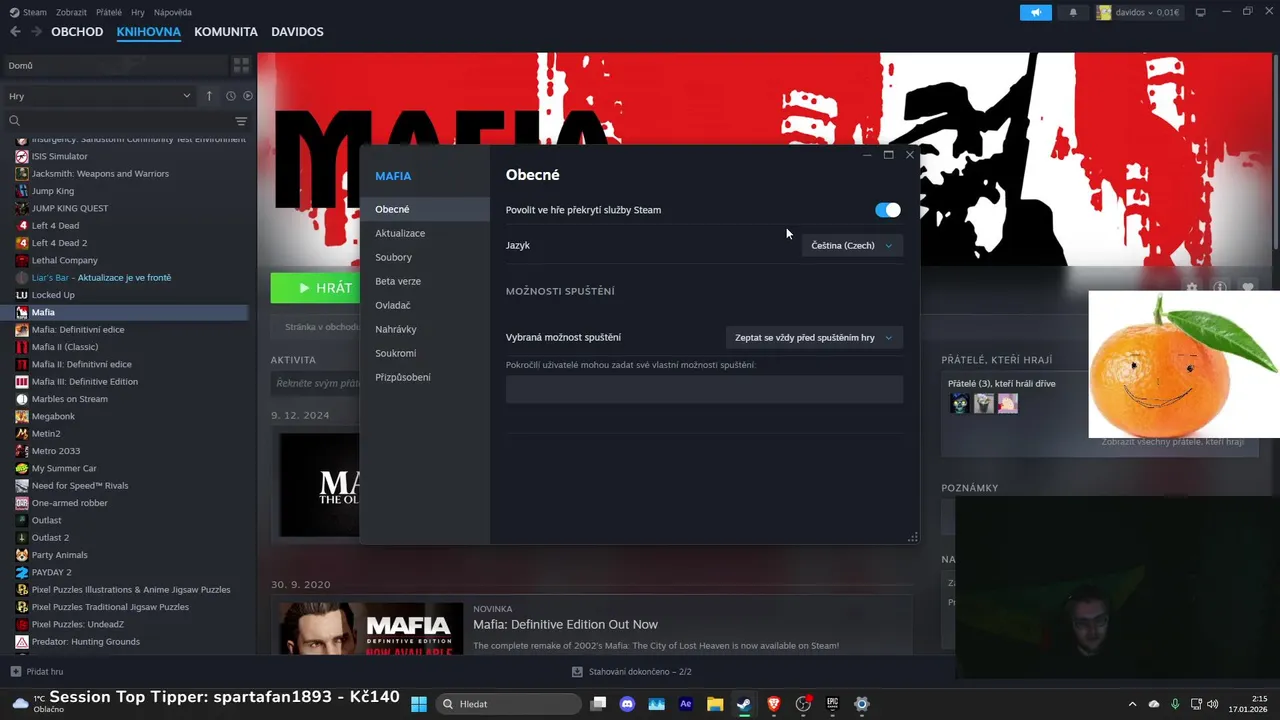
Task: Open the Přizpůsobení settings tab
Action: point(403,377)
